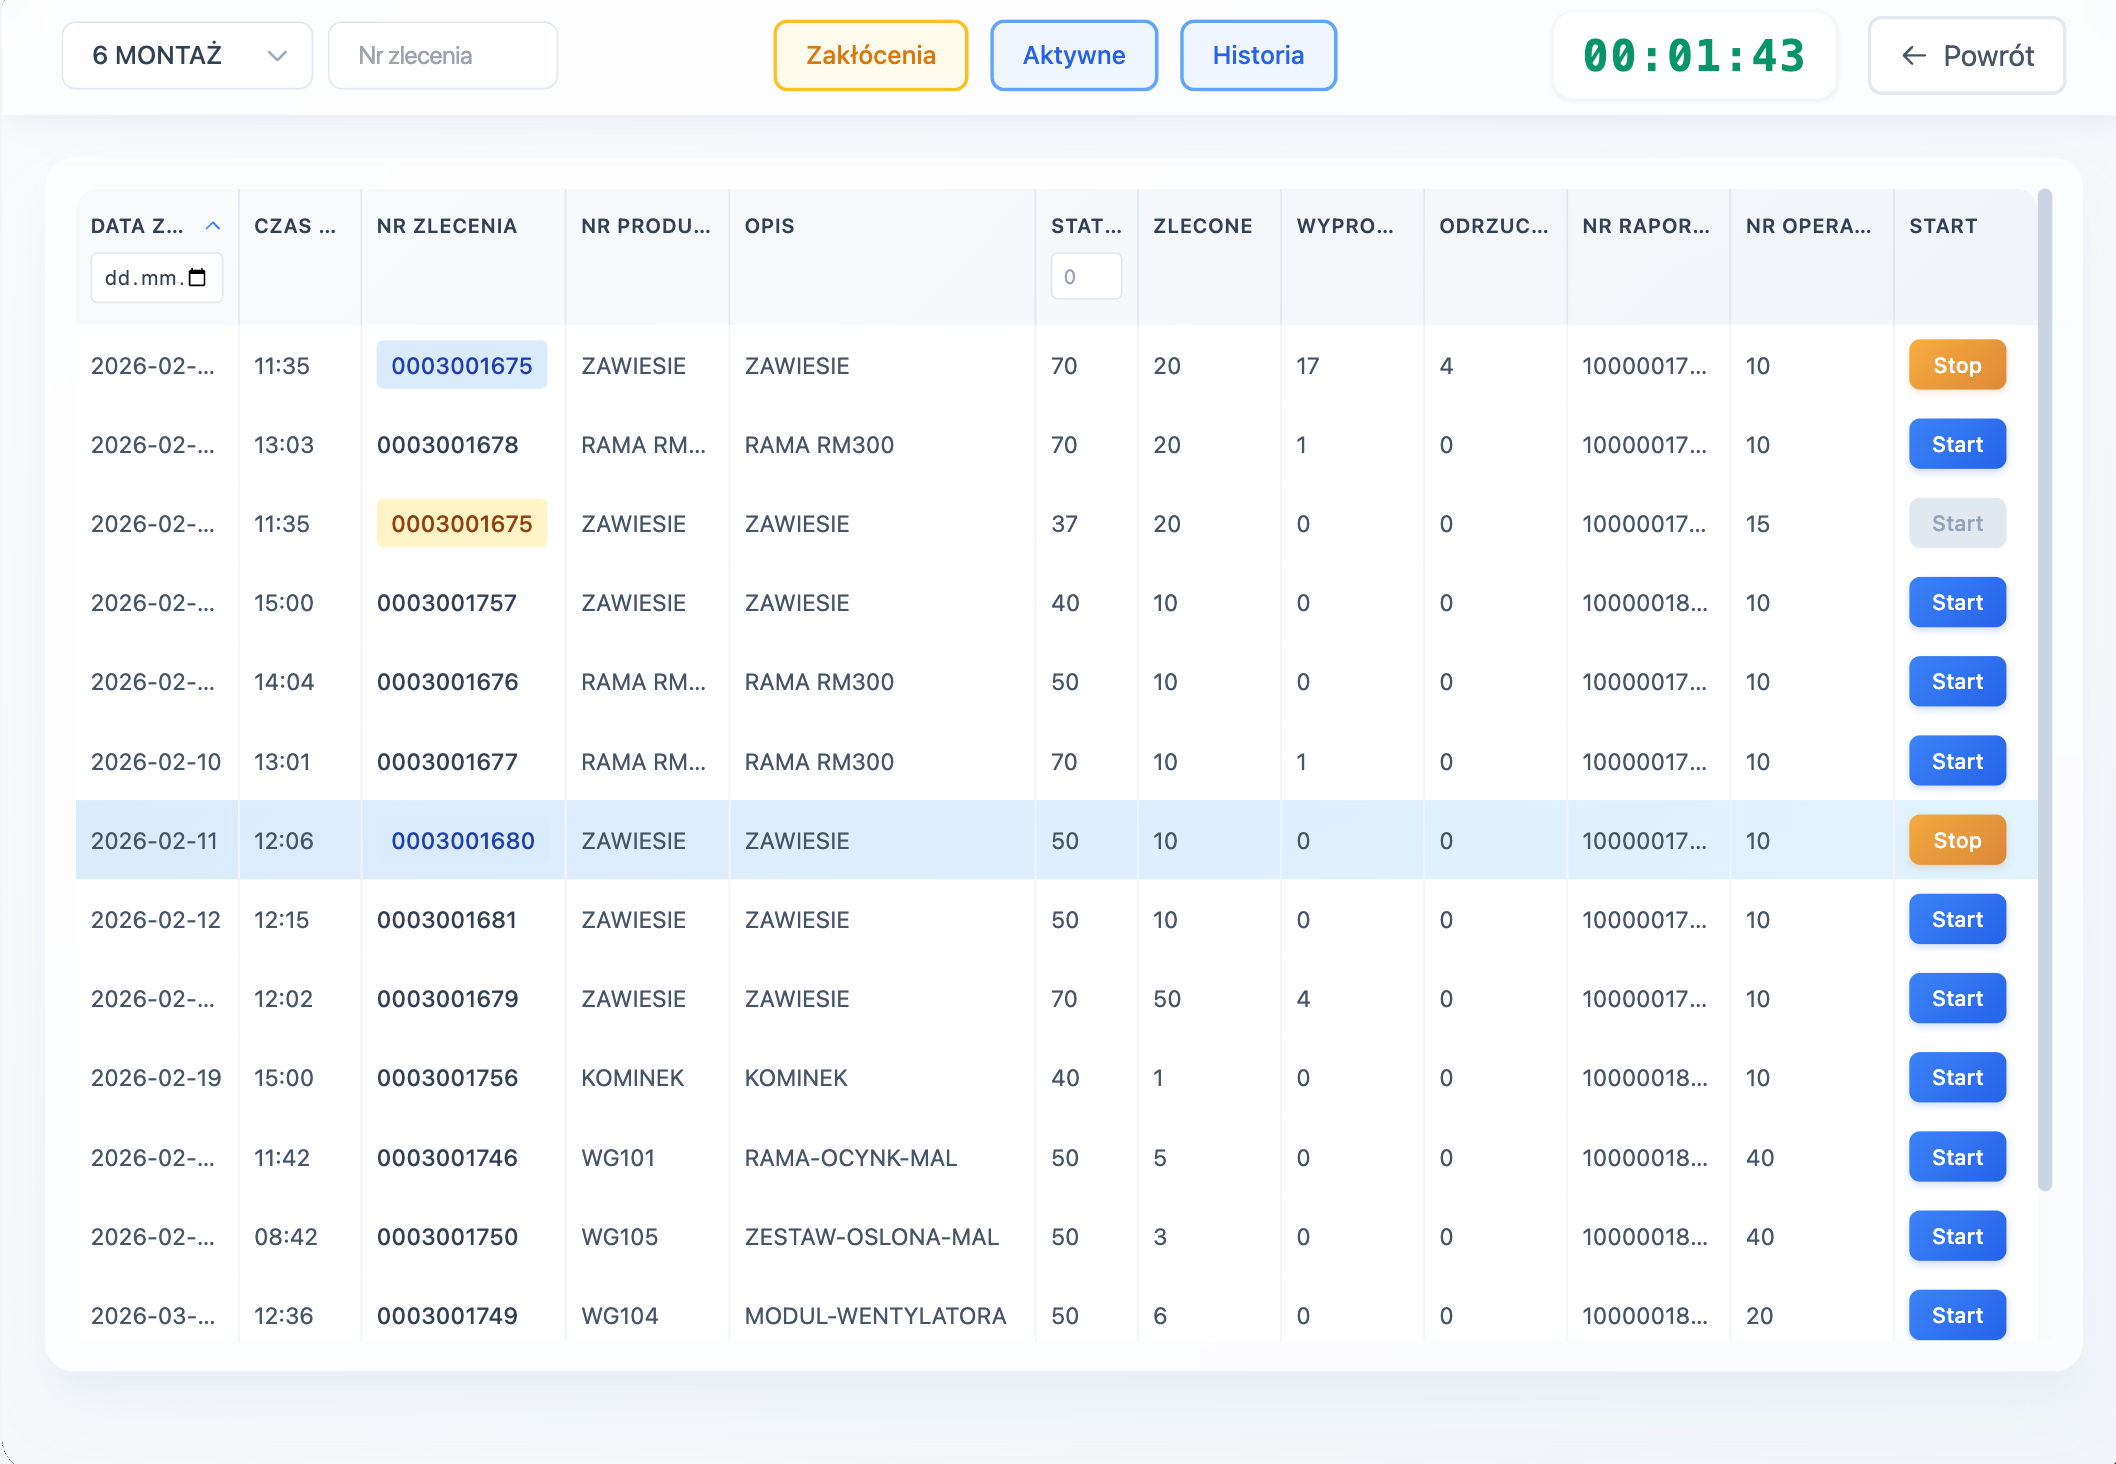Sort by the NR ZLECENIA column header
2116x1464 pixels.
446,226
